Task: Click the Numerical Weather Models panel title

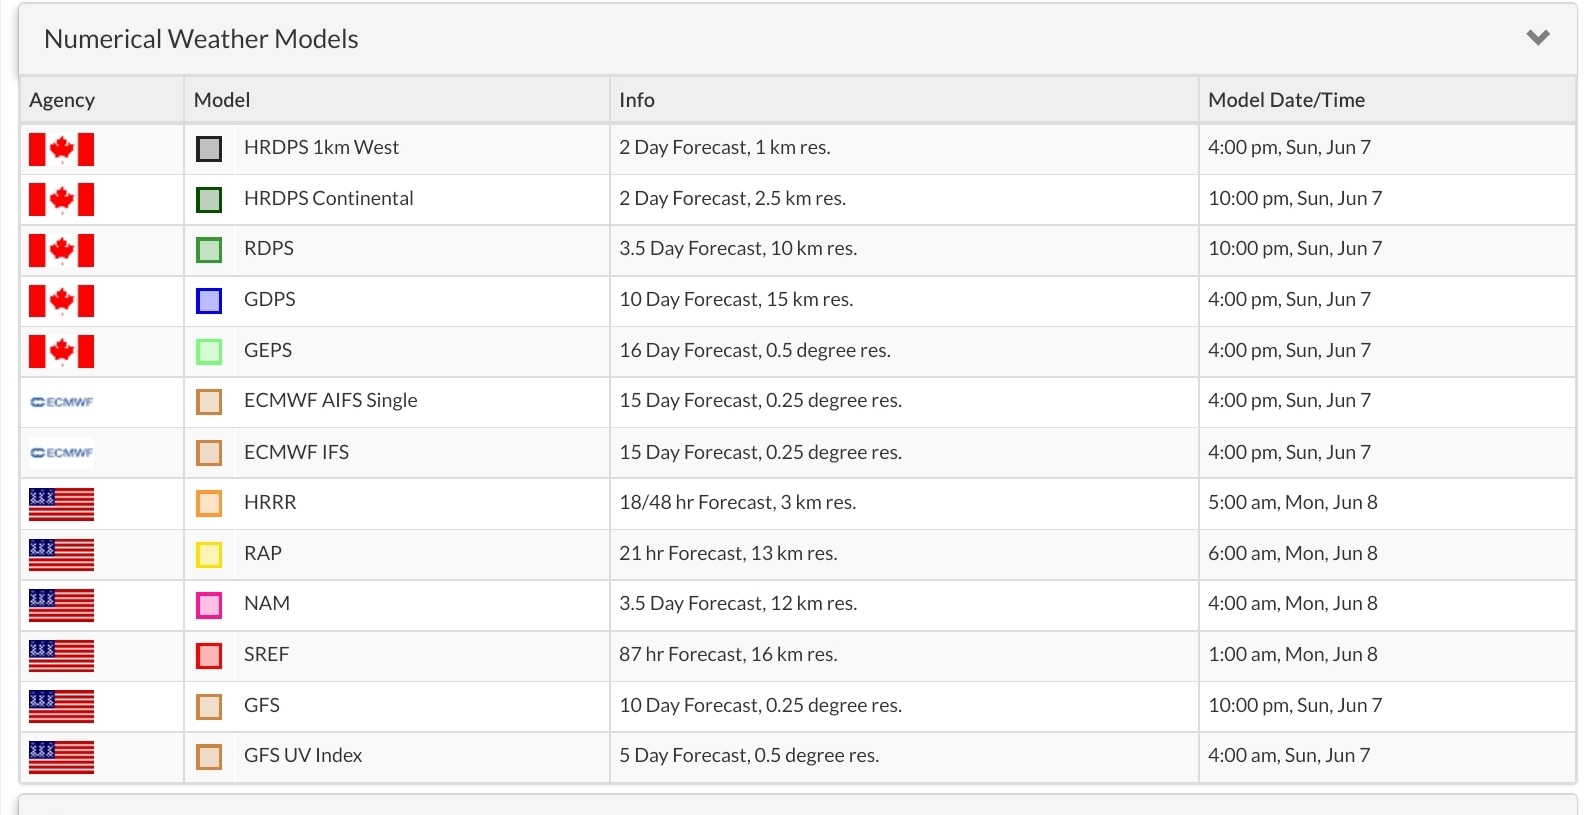Action: click(201, 39)
